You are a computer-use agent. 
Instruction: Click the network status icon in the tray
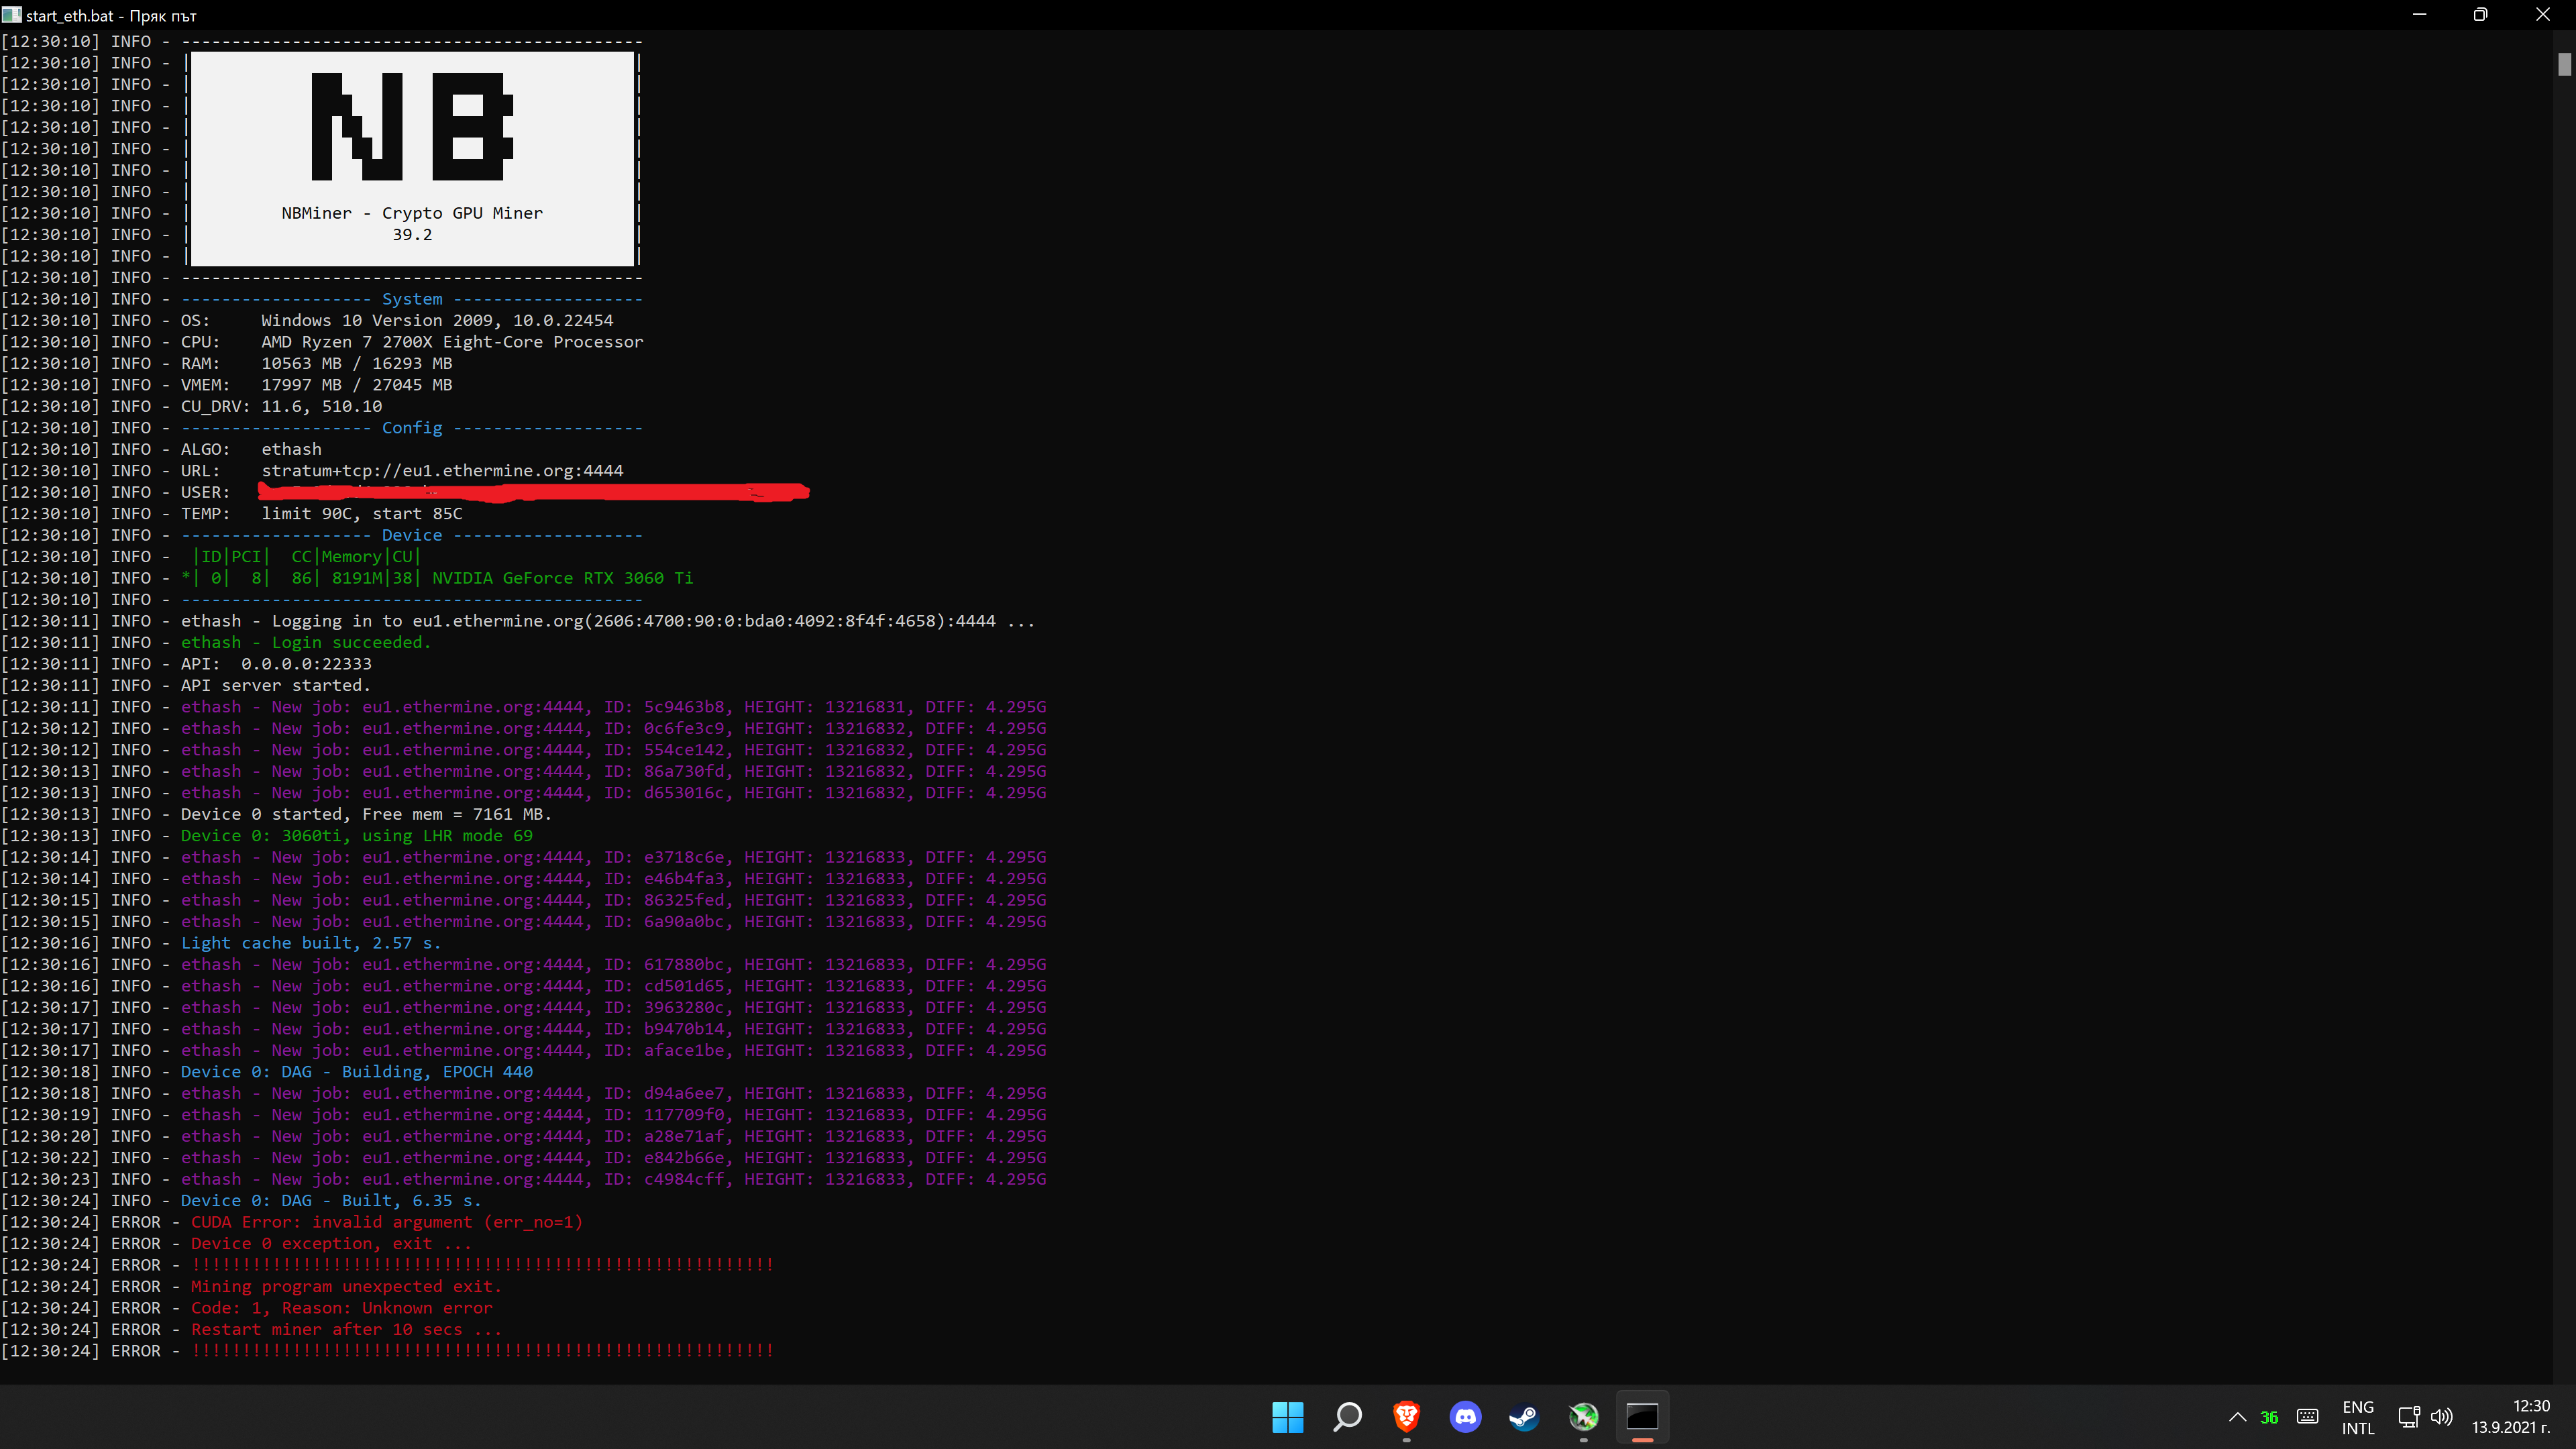coord(2408,1417)
